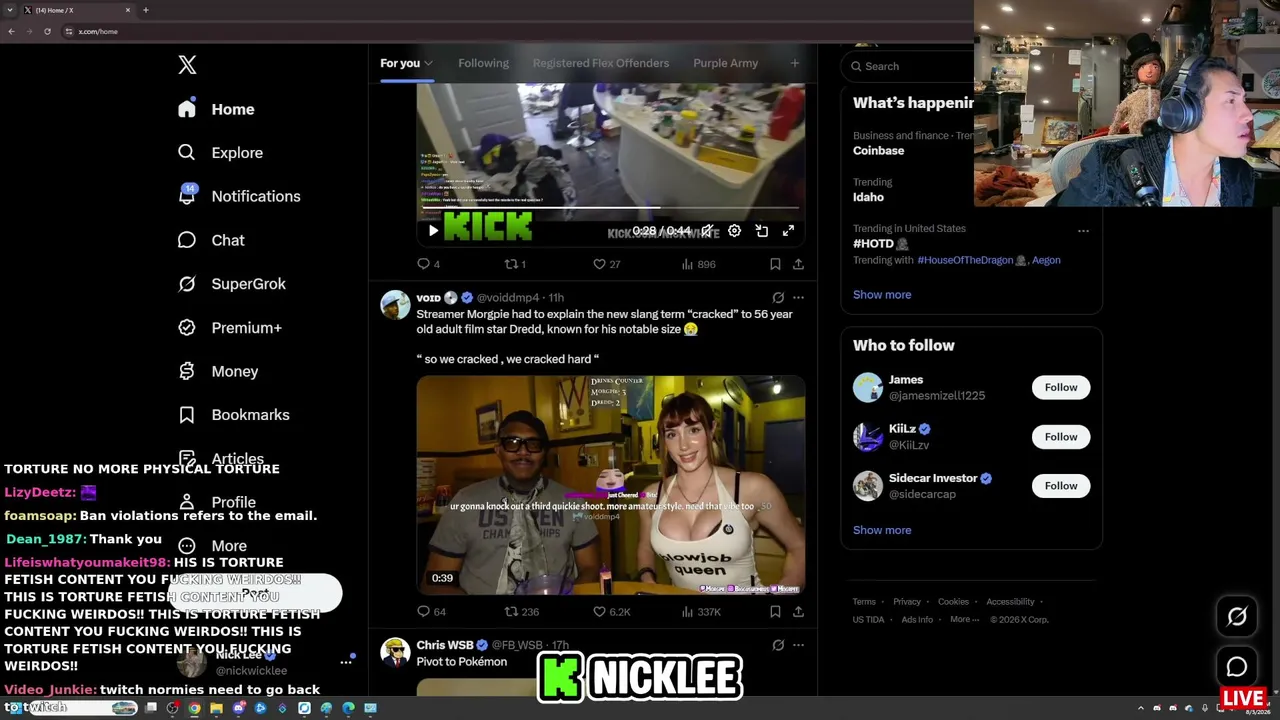Bookmark the VOID post
1280x720 pixels.
(775, 611)
